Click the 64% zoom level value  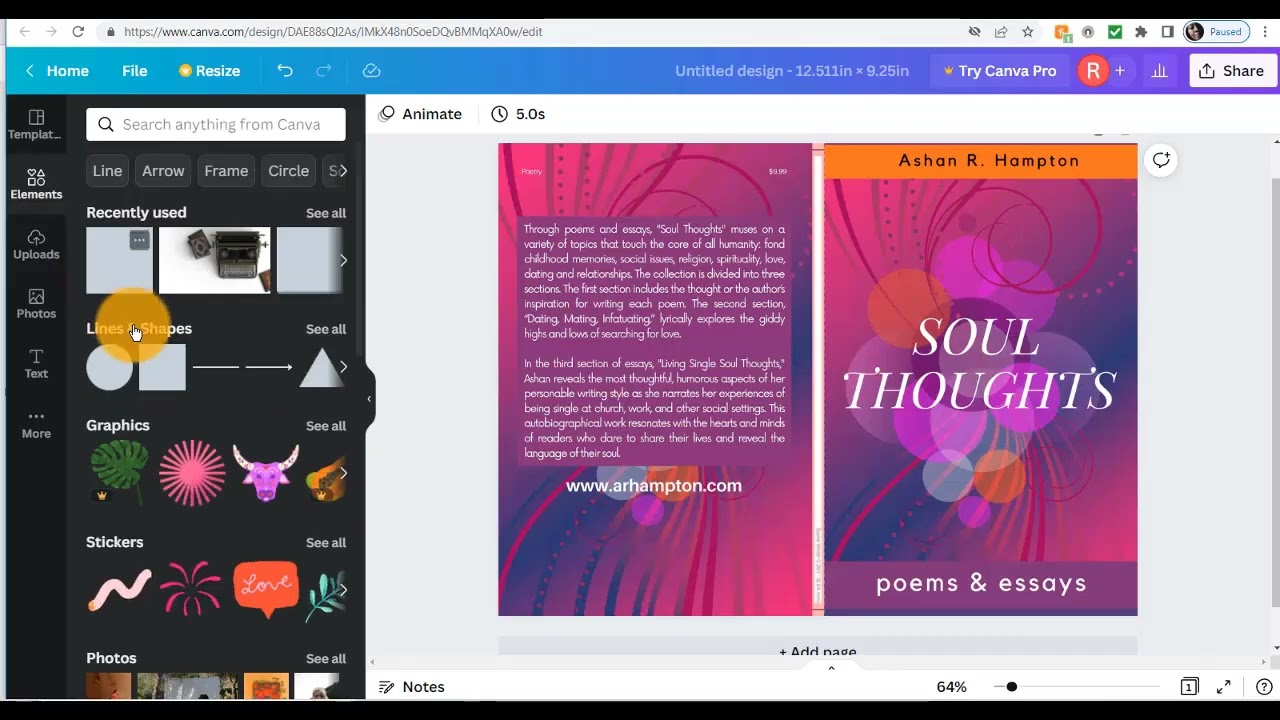pos(951,687)
